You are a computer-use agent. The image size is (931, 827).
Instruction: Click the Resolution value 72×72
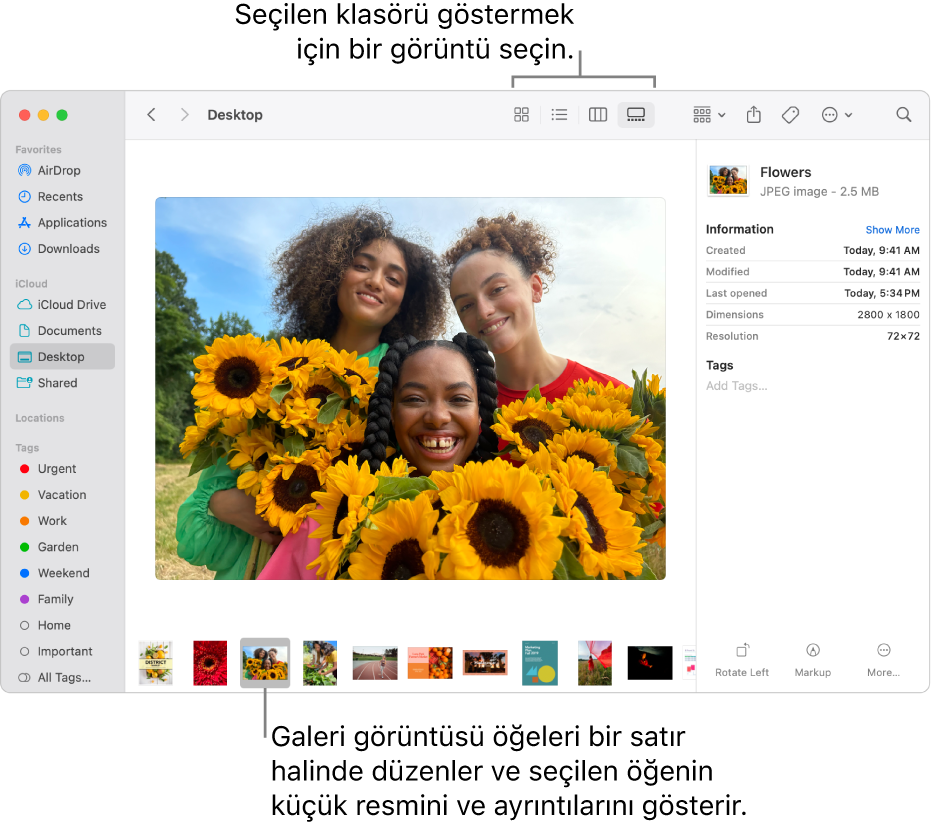point(903,336)
